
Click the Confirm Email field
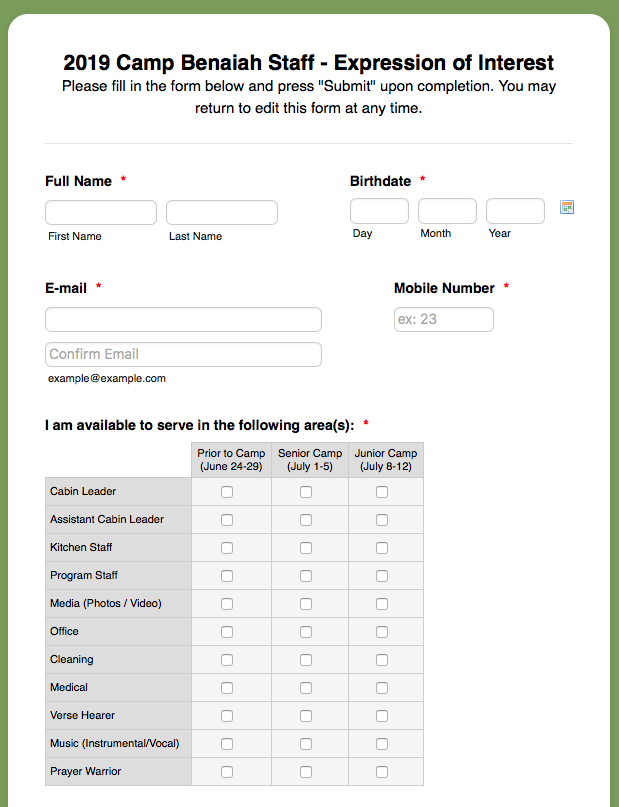click(x=183, y=354)
